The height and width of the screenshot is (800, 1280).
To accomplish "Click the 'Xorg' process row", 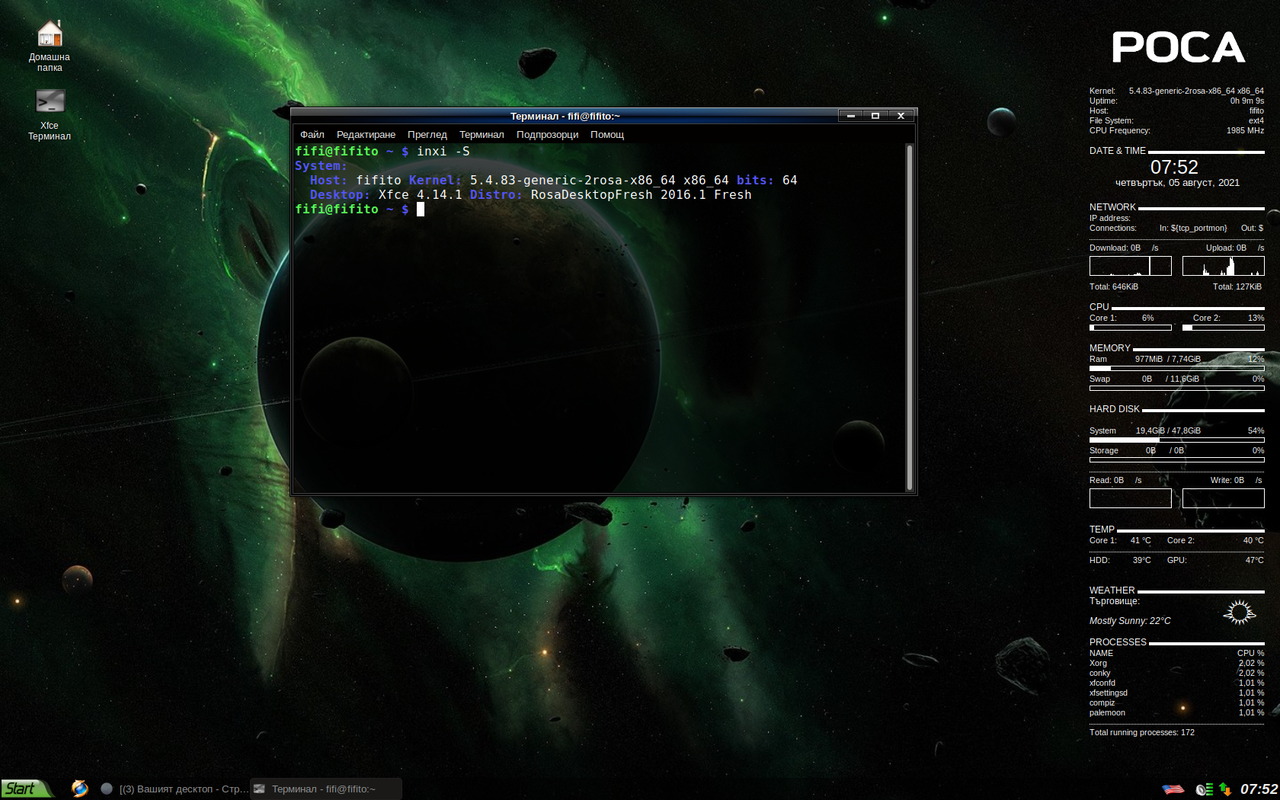I will click(x=1177, y=663).
